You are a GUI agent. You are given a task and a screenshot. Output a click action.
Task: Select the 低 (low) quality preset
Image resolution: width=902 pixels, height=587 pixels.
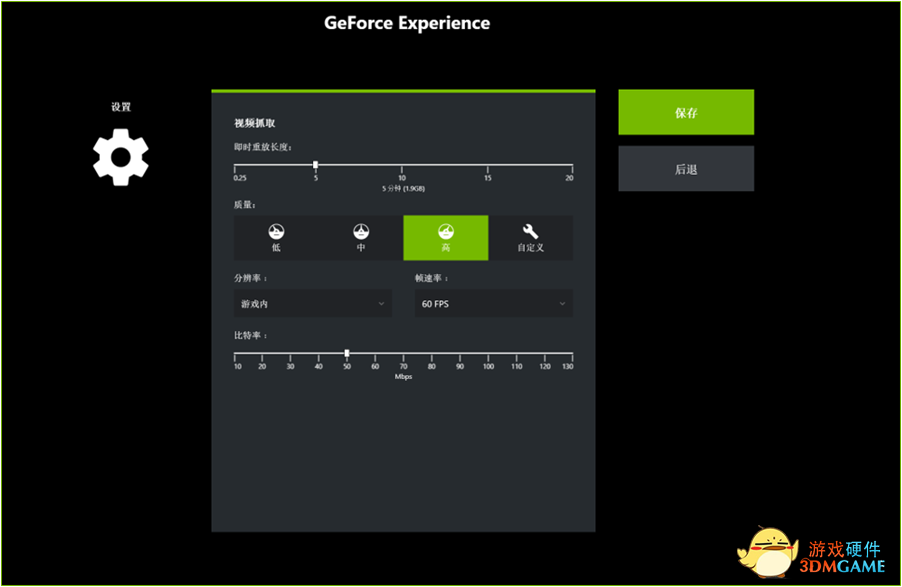pos(276,238)
